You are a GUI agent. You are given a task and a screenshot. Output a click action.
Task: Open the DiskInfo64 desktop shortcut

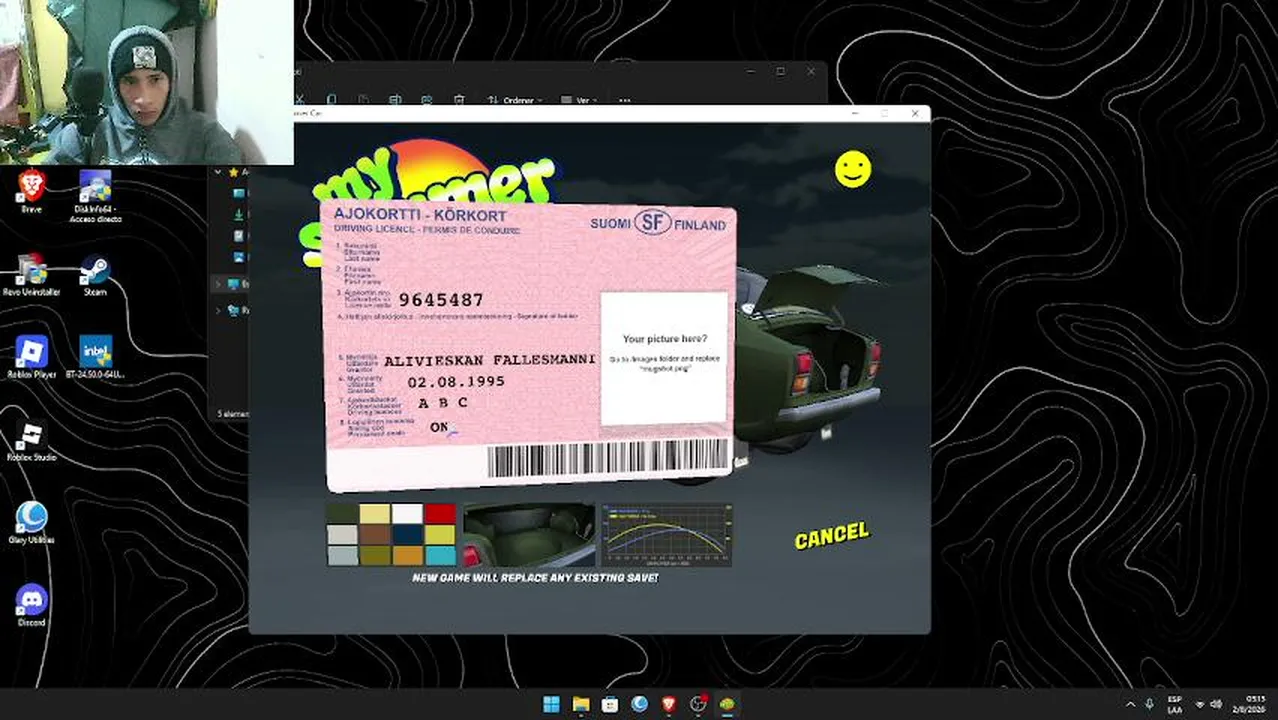(x=95, y=195)
